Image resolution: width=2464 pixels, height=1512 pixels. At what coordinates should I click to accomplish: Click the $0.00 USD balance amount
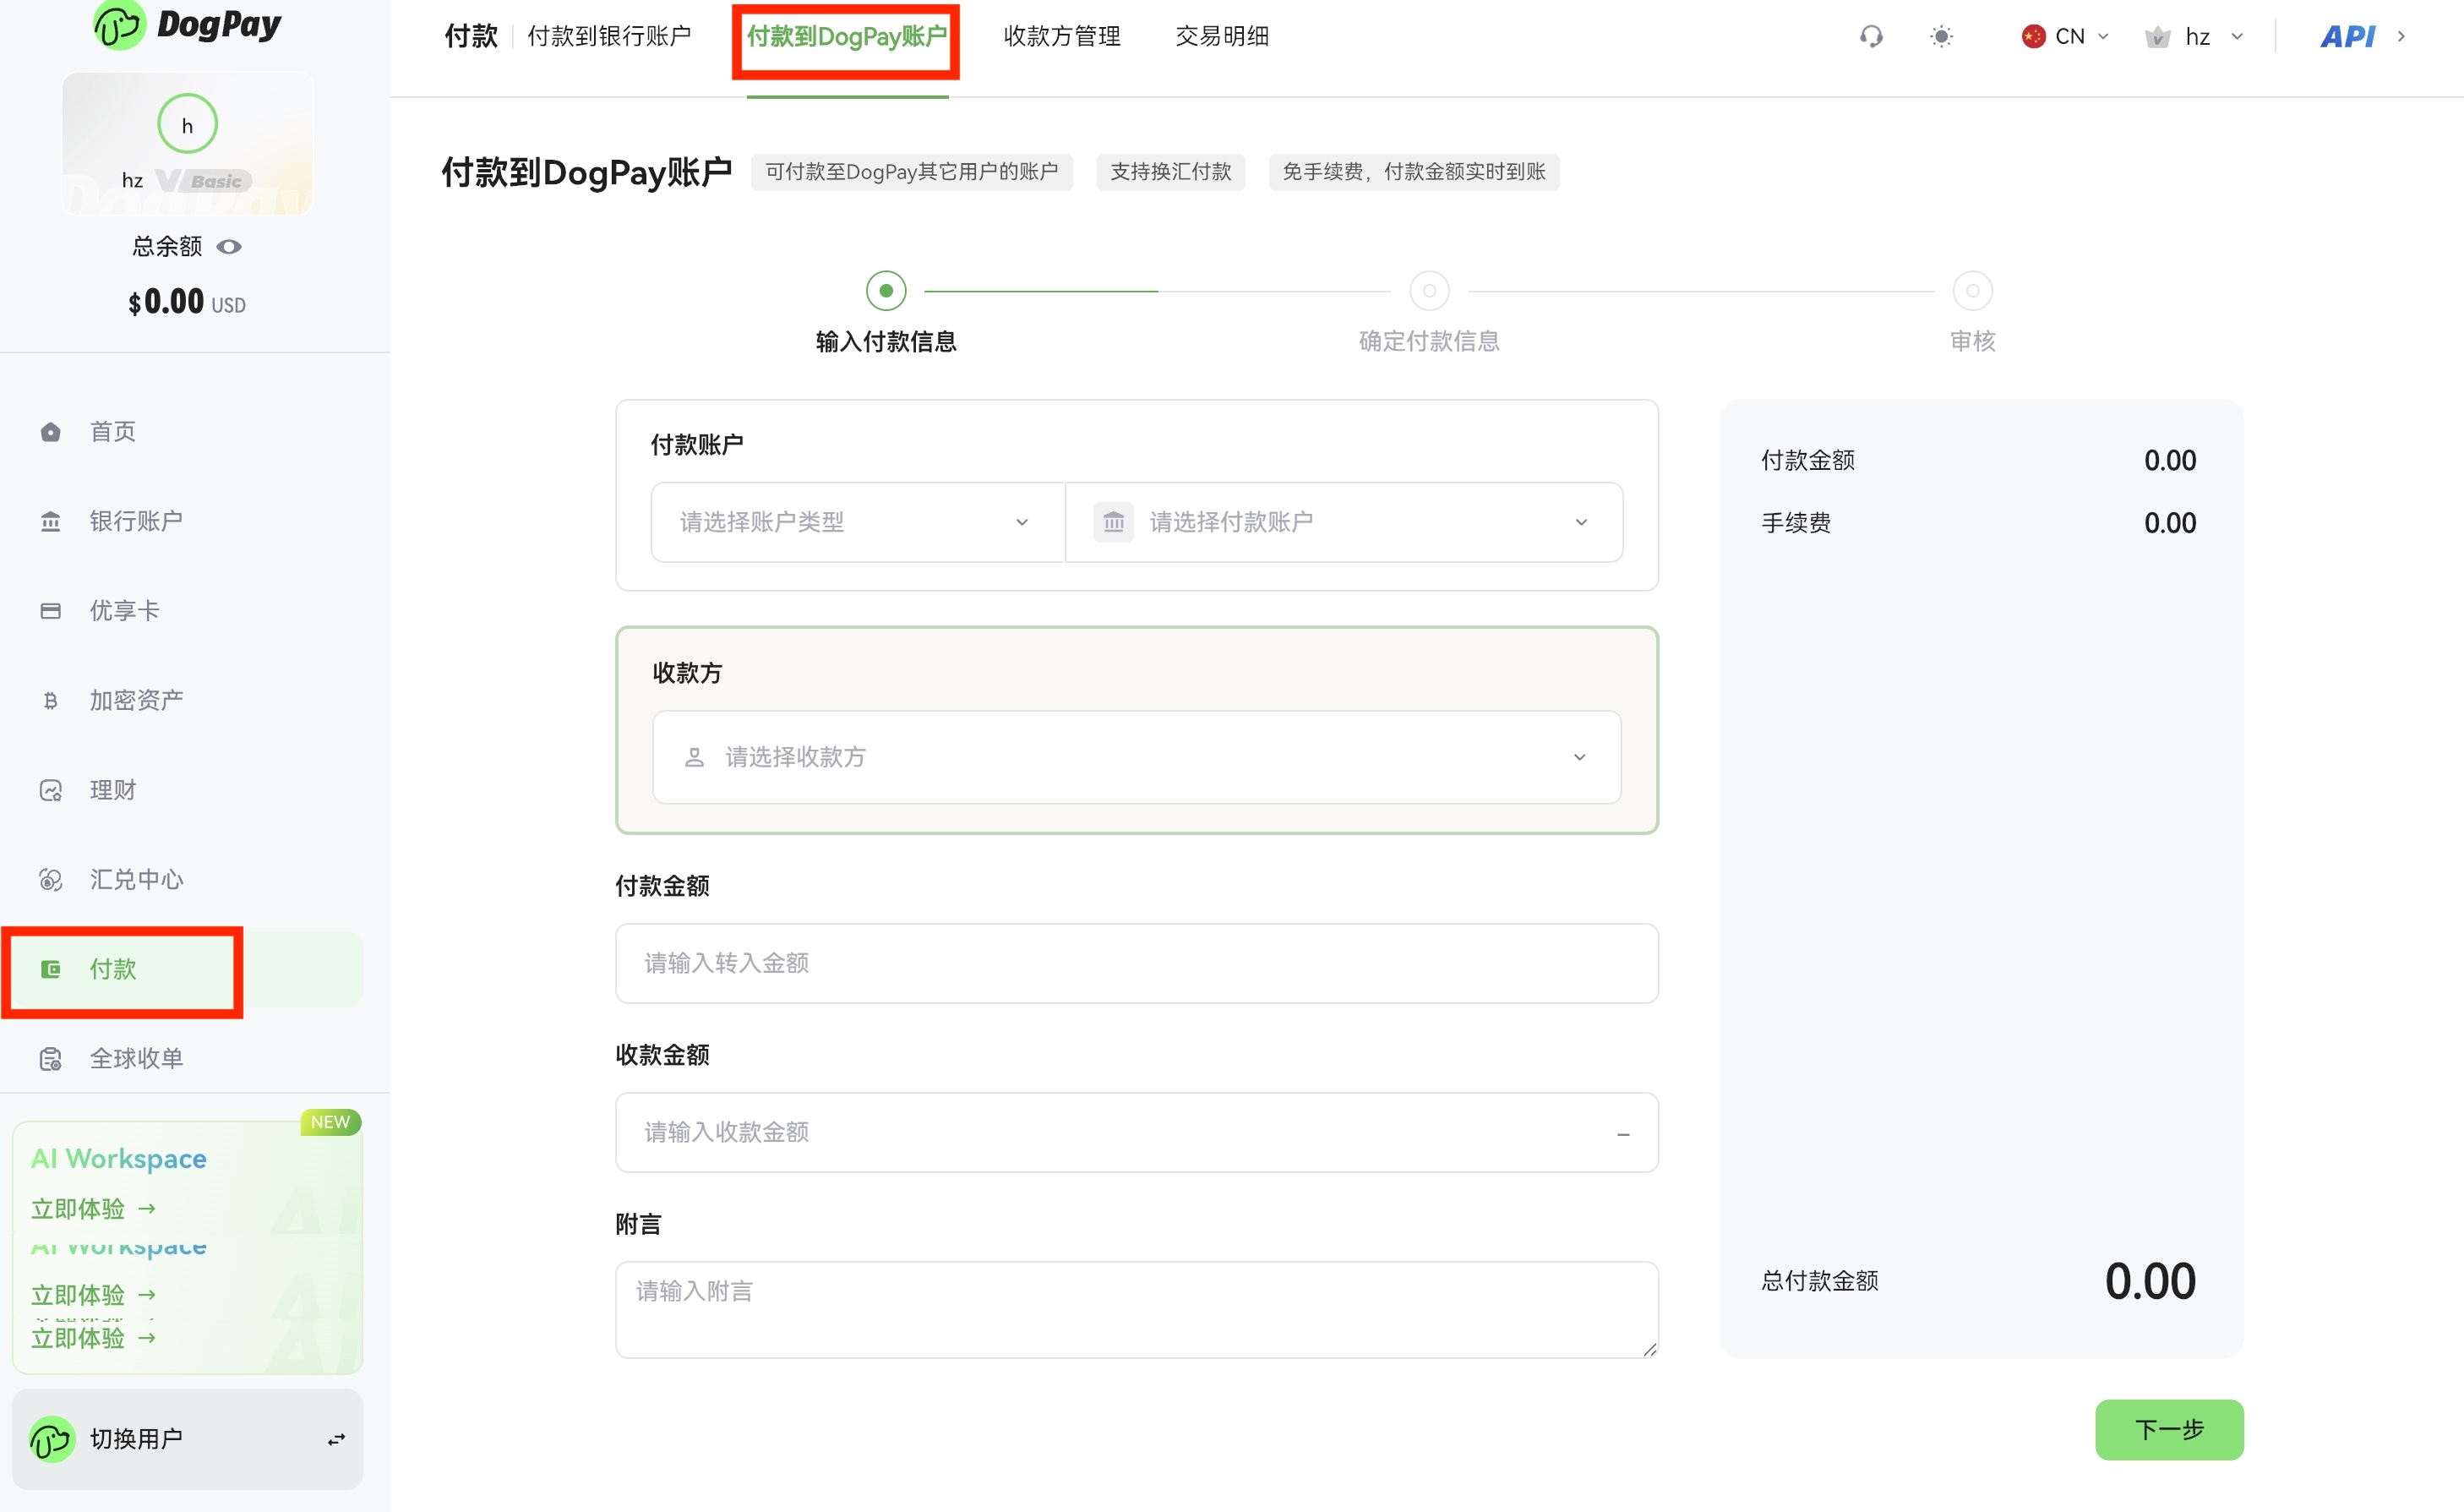click(x=187, y=302)
